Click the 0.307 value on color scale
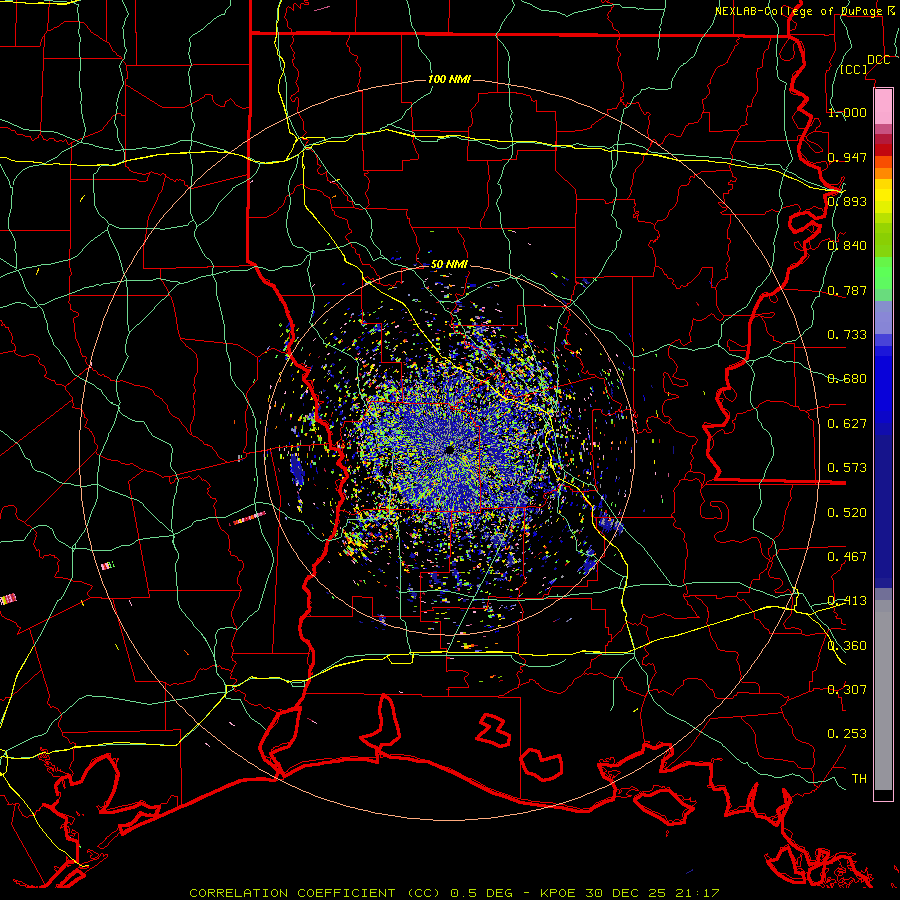900x900 pixels. point(847,690)
